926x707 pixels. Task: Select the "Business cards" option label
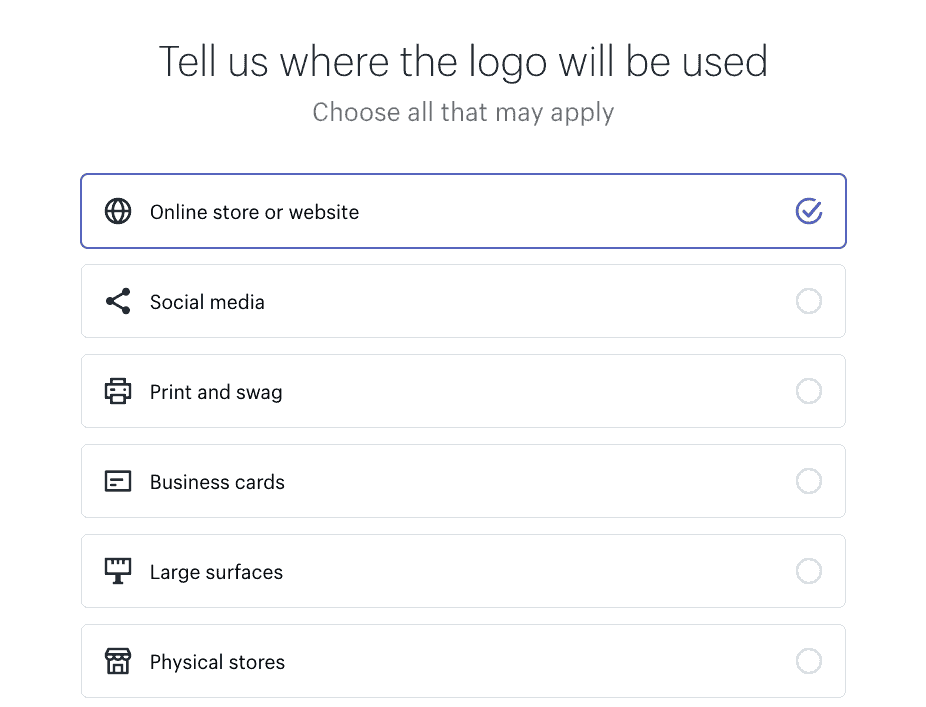pyautogui.click(x=217, y=482)
